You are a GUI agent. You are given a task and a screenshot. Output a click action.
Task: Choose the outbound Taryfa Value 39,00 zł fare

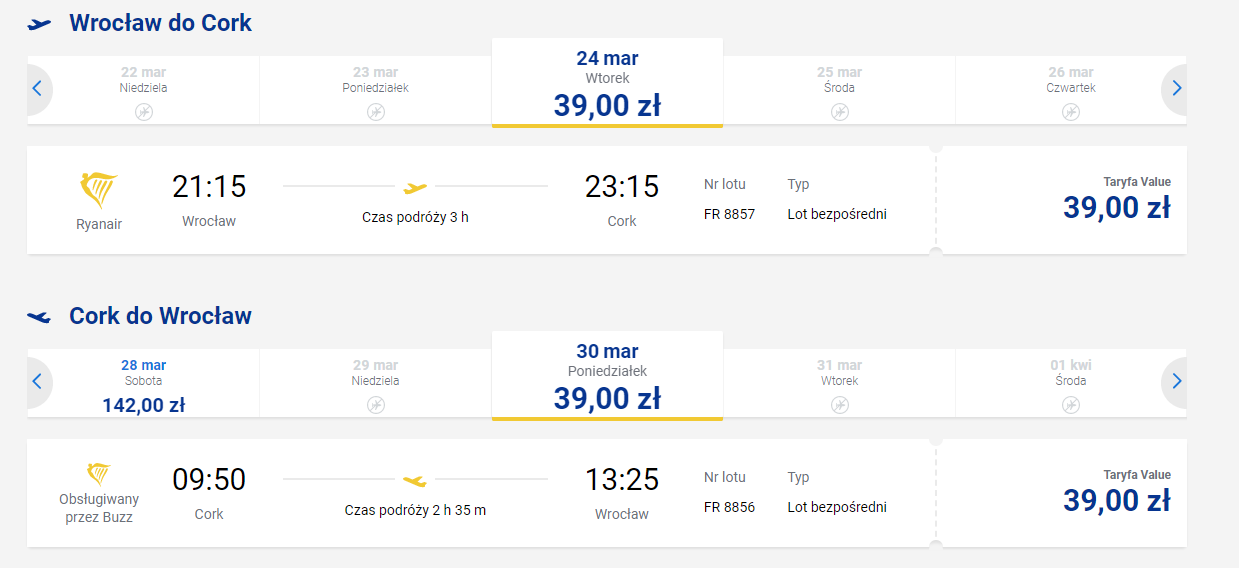coord(1062,200)
